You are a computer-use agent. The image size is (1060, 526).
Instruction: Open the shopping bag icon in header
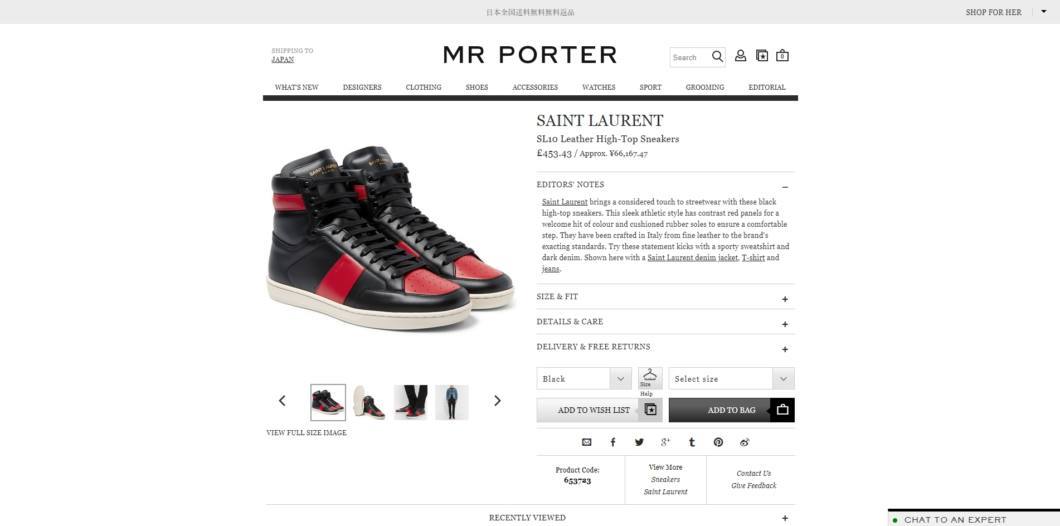(782, 56)
